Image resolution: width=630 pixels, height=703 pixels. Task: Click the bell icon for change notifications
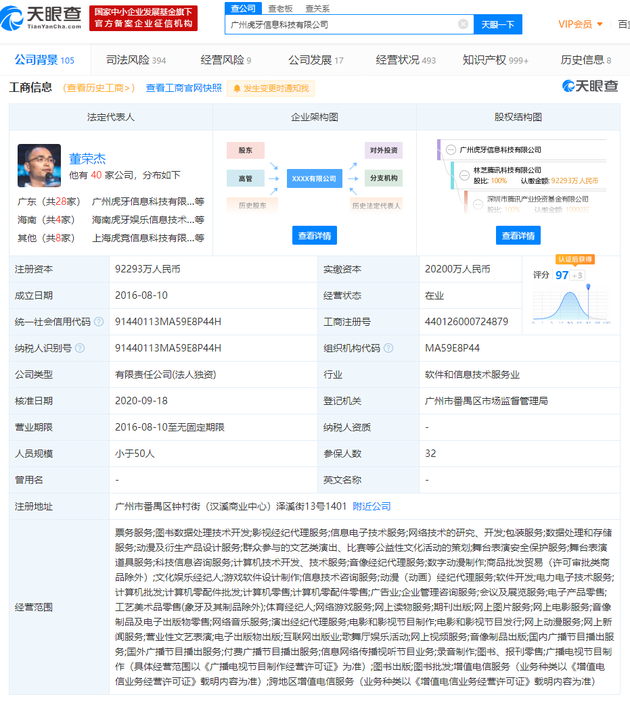236,88
